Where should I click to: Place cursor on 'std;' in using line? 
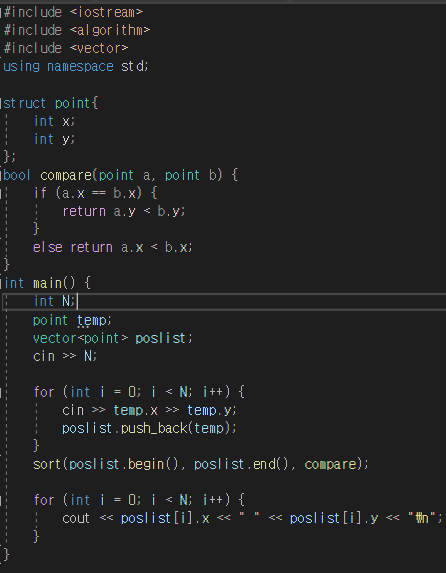(x=135, y=66)
